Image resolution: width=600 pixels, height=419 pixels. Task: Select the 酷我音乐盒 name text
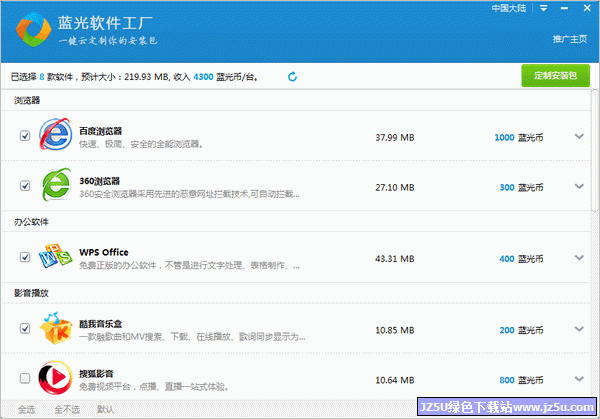(100, 324)
